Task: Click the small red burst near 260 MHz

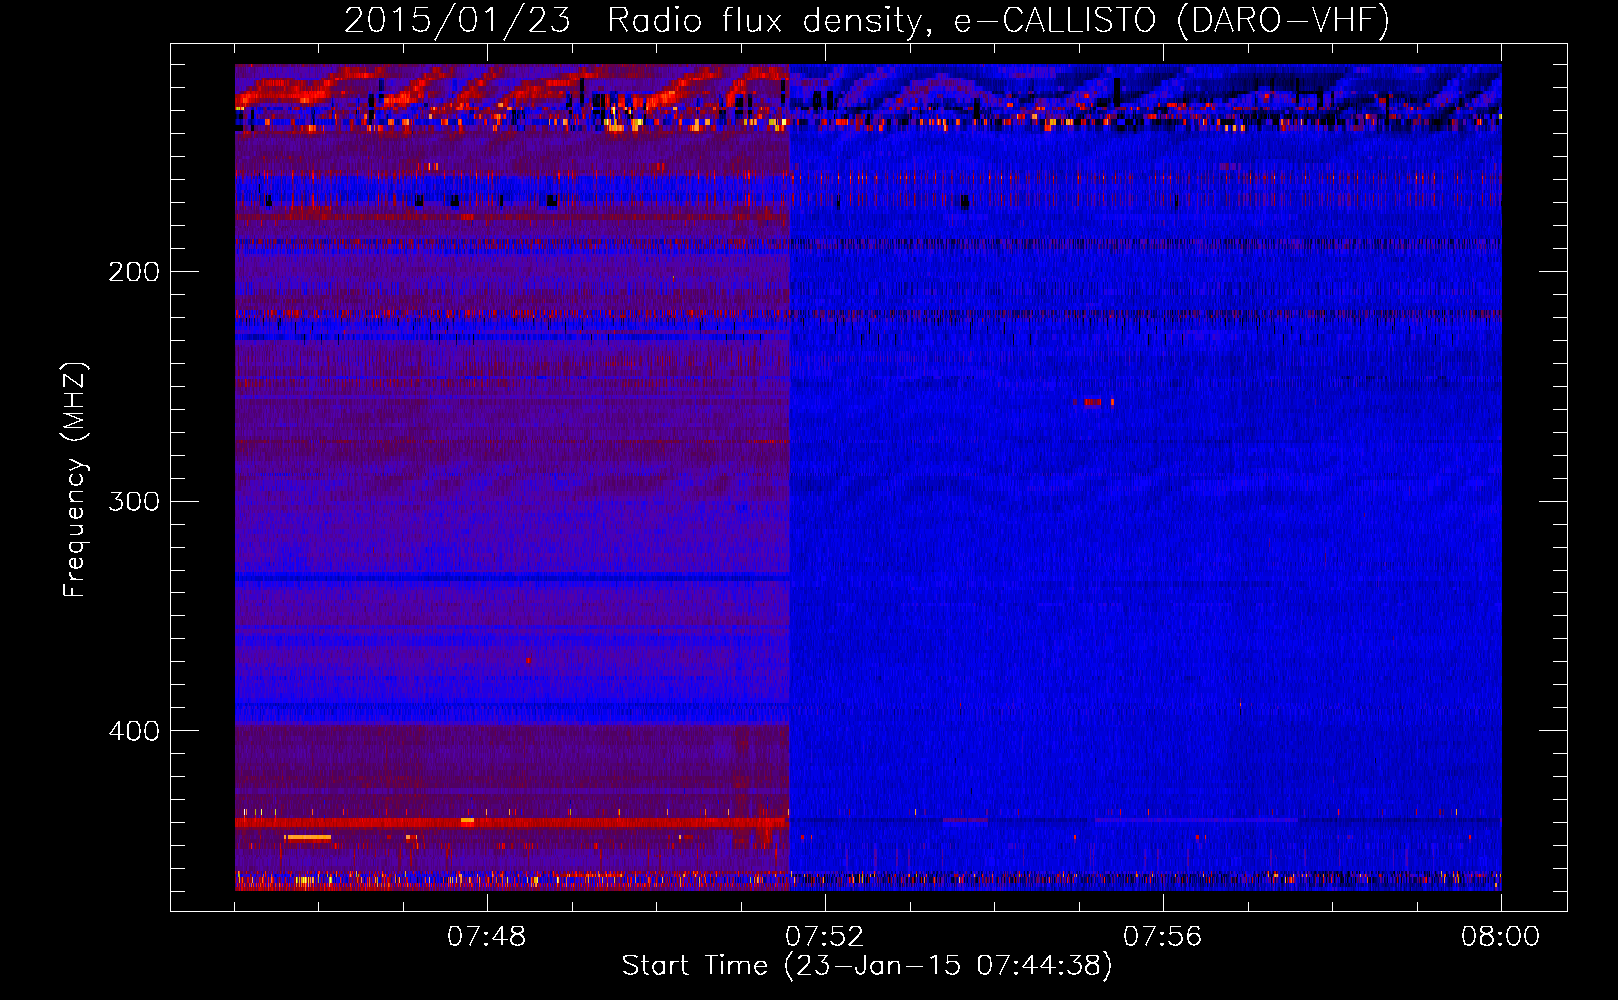Action: click(1094, 403)
